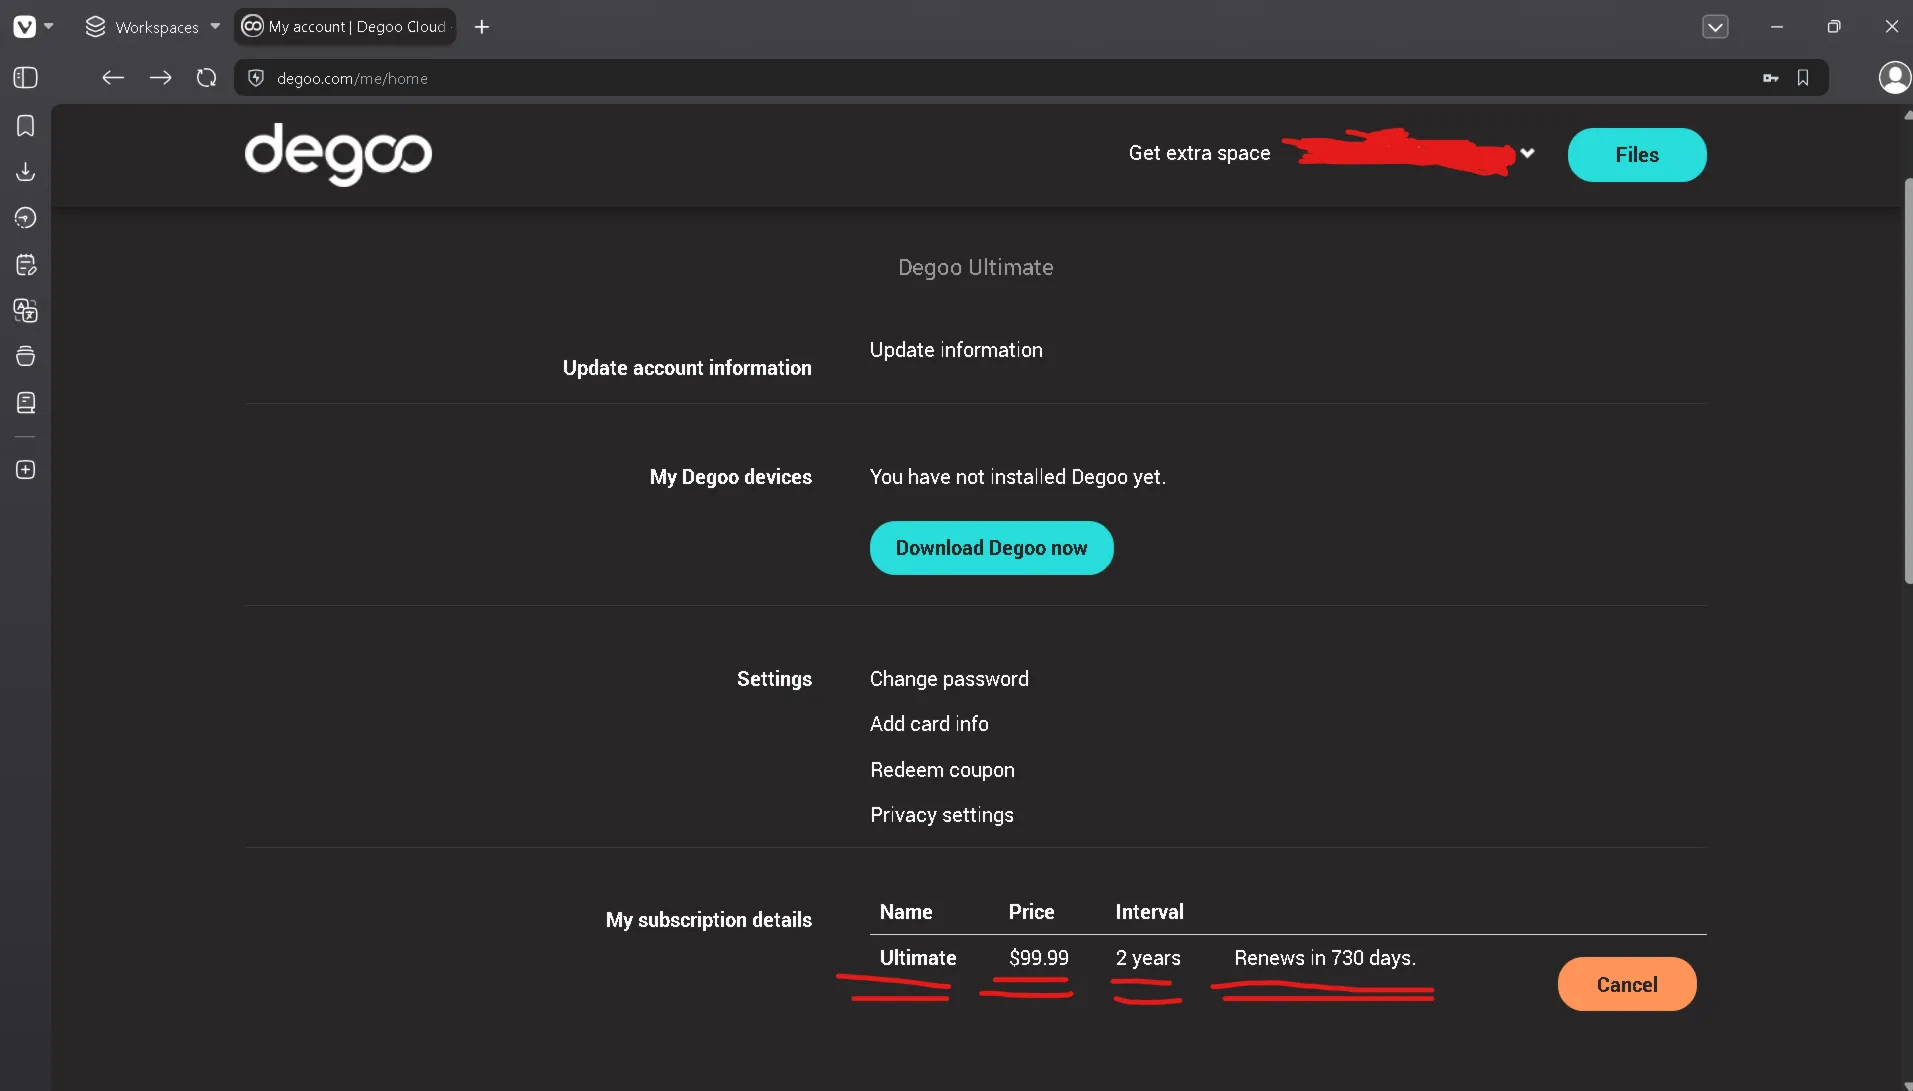Restore down the browser window
Screen dimensions: 1913x1091
pyautogui.click(x=1833, y=27)
